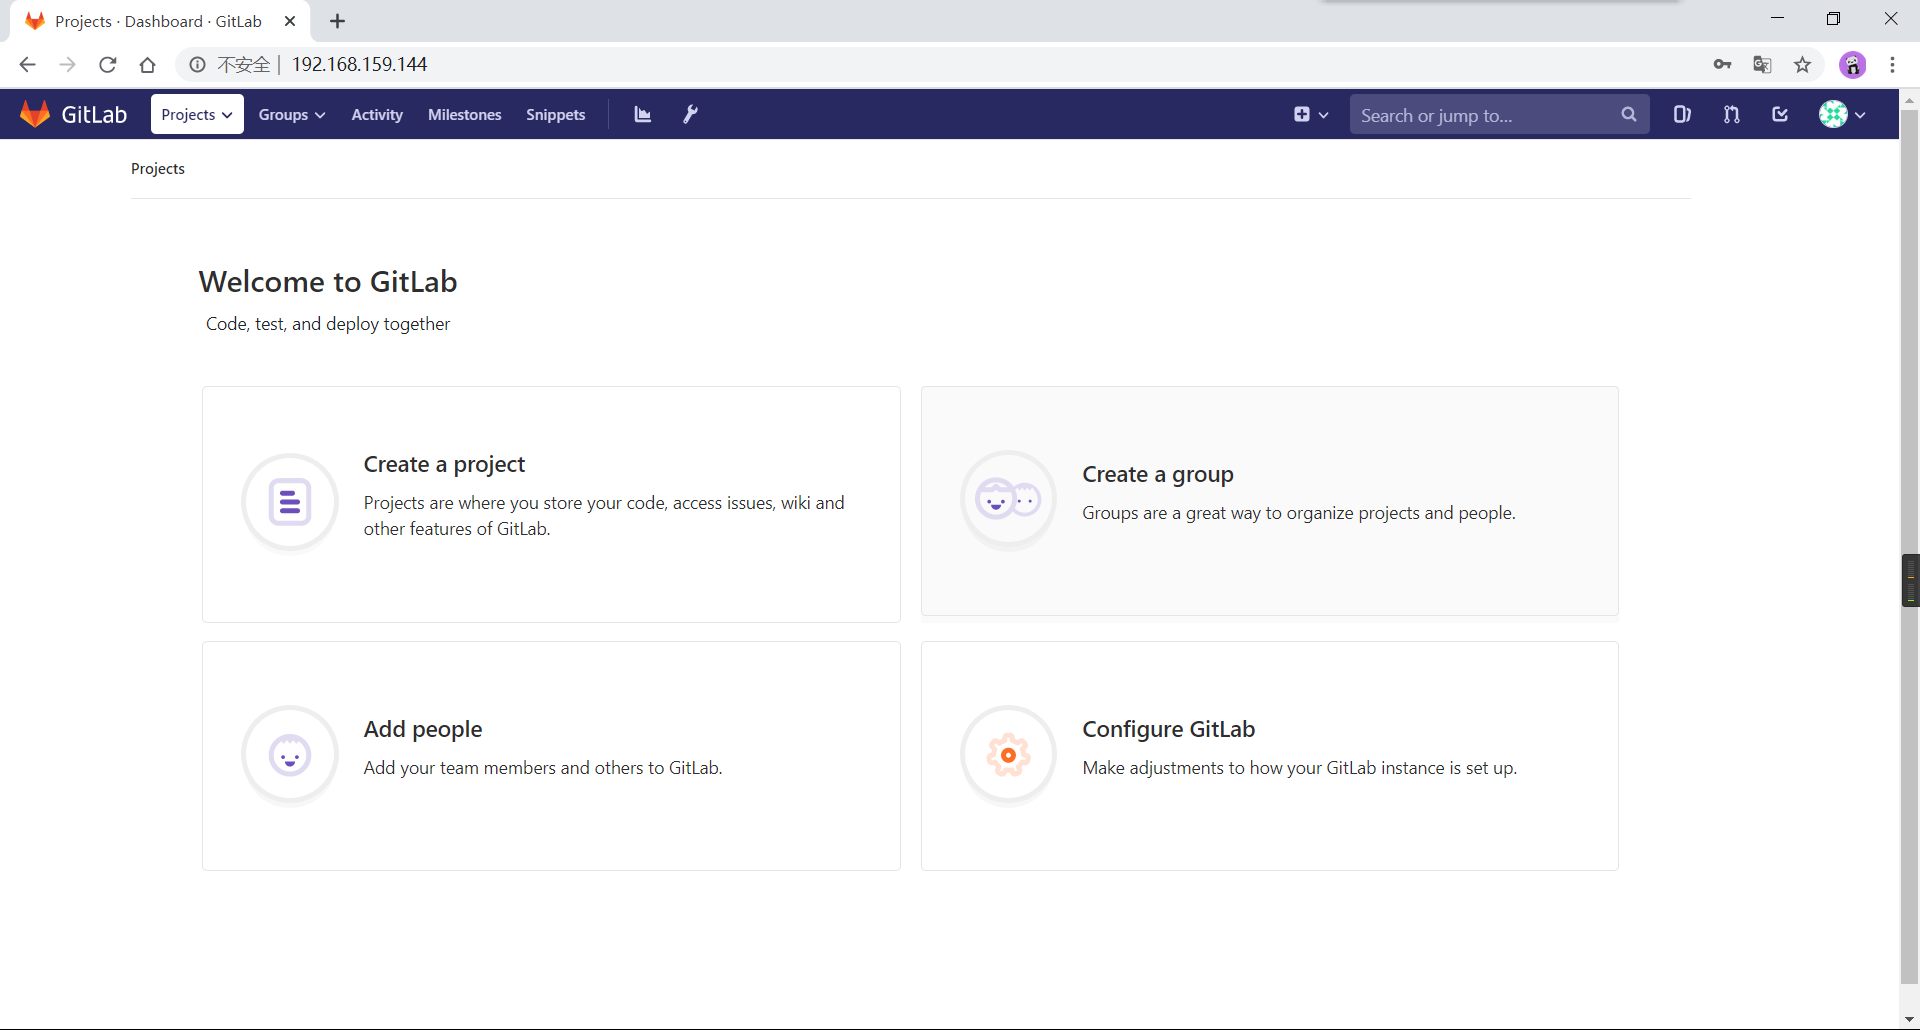
Task: Open the Projects dropdown menu
Action: tap(197, 114)
